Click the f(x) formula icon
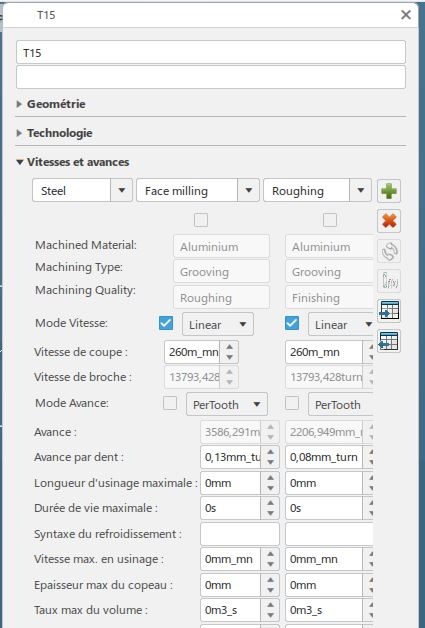 [389, 281]
